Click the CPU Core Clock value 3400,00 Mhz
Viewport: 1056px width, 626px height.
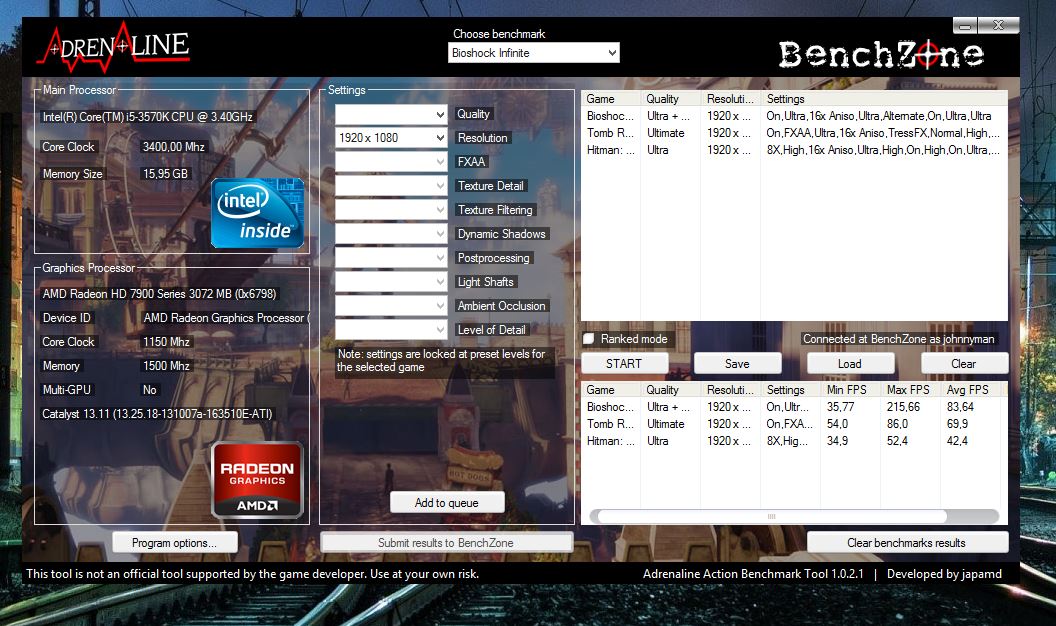tap(174, 146)
